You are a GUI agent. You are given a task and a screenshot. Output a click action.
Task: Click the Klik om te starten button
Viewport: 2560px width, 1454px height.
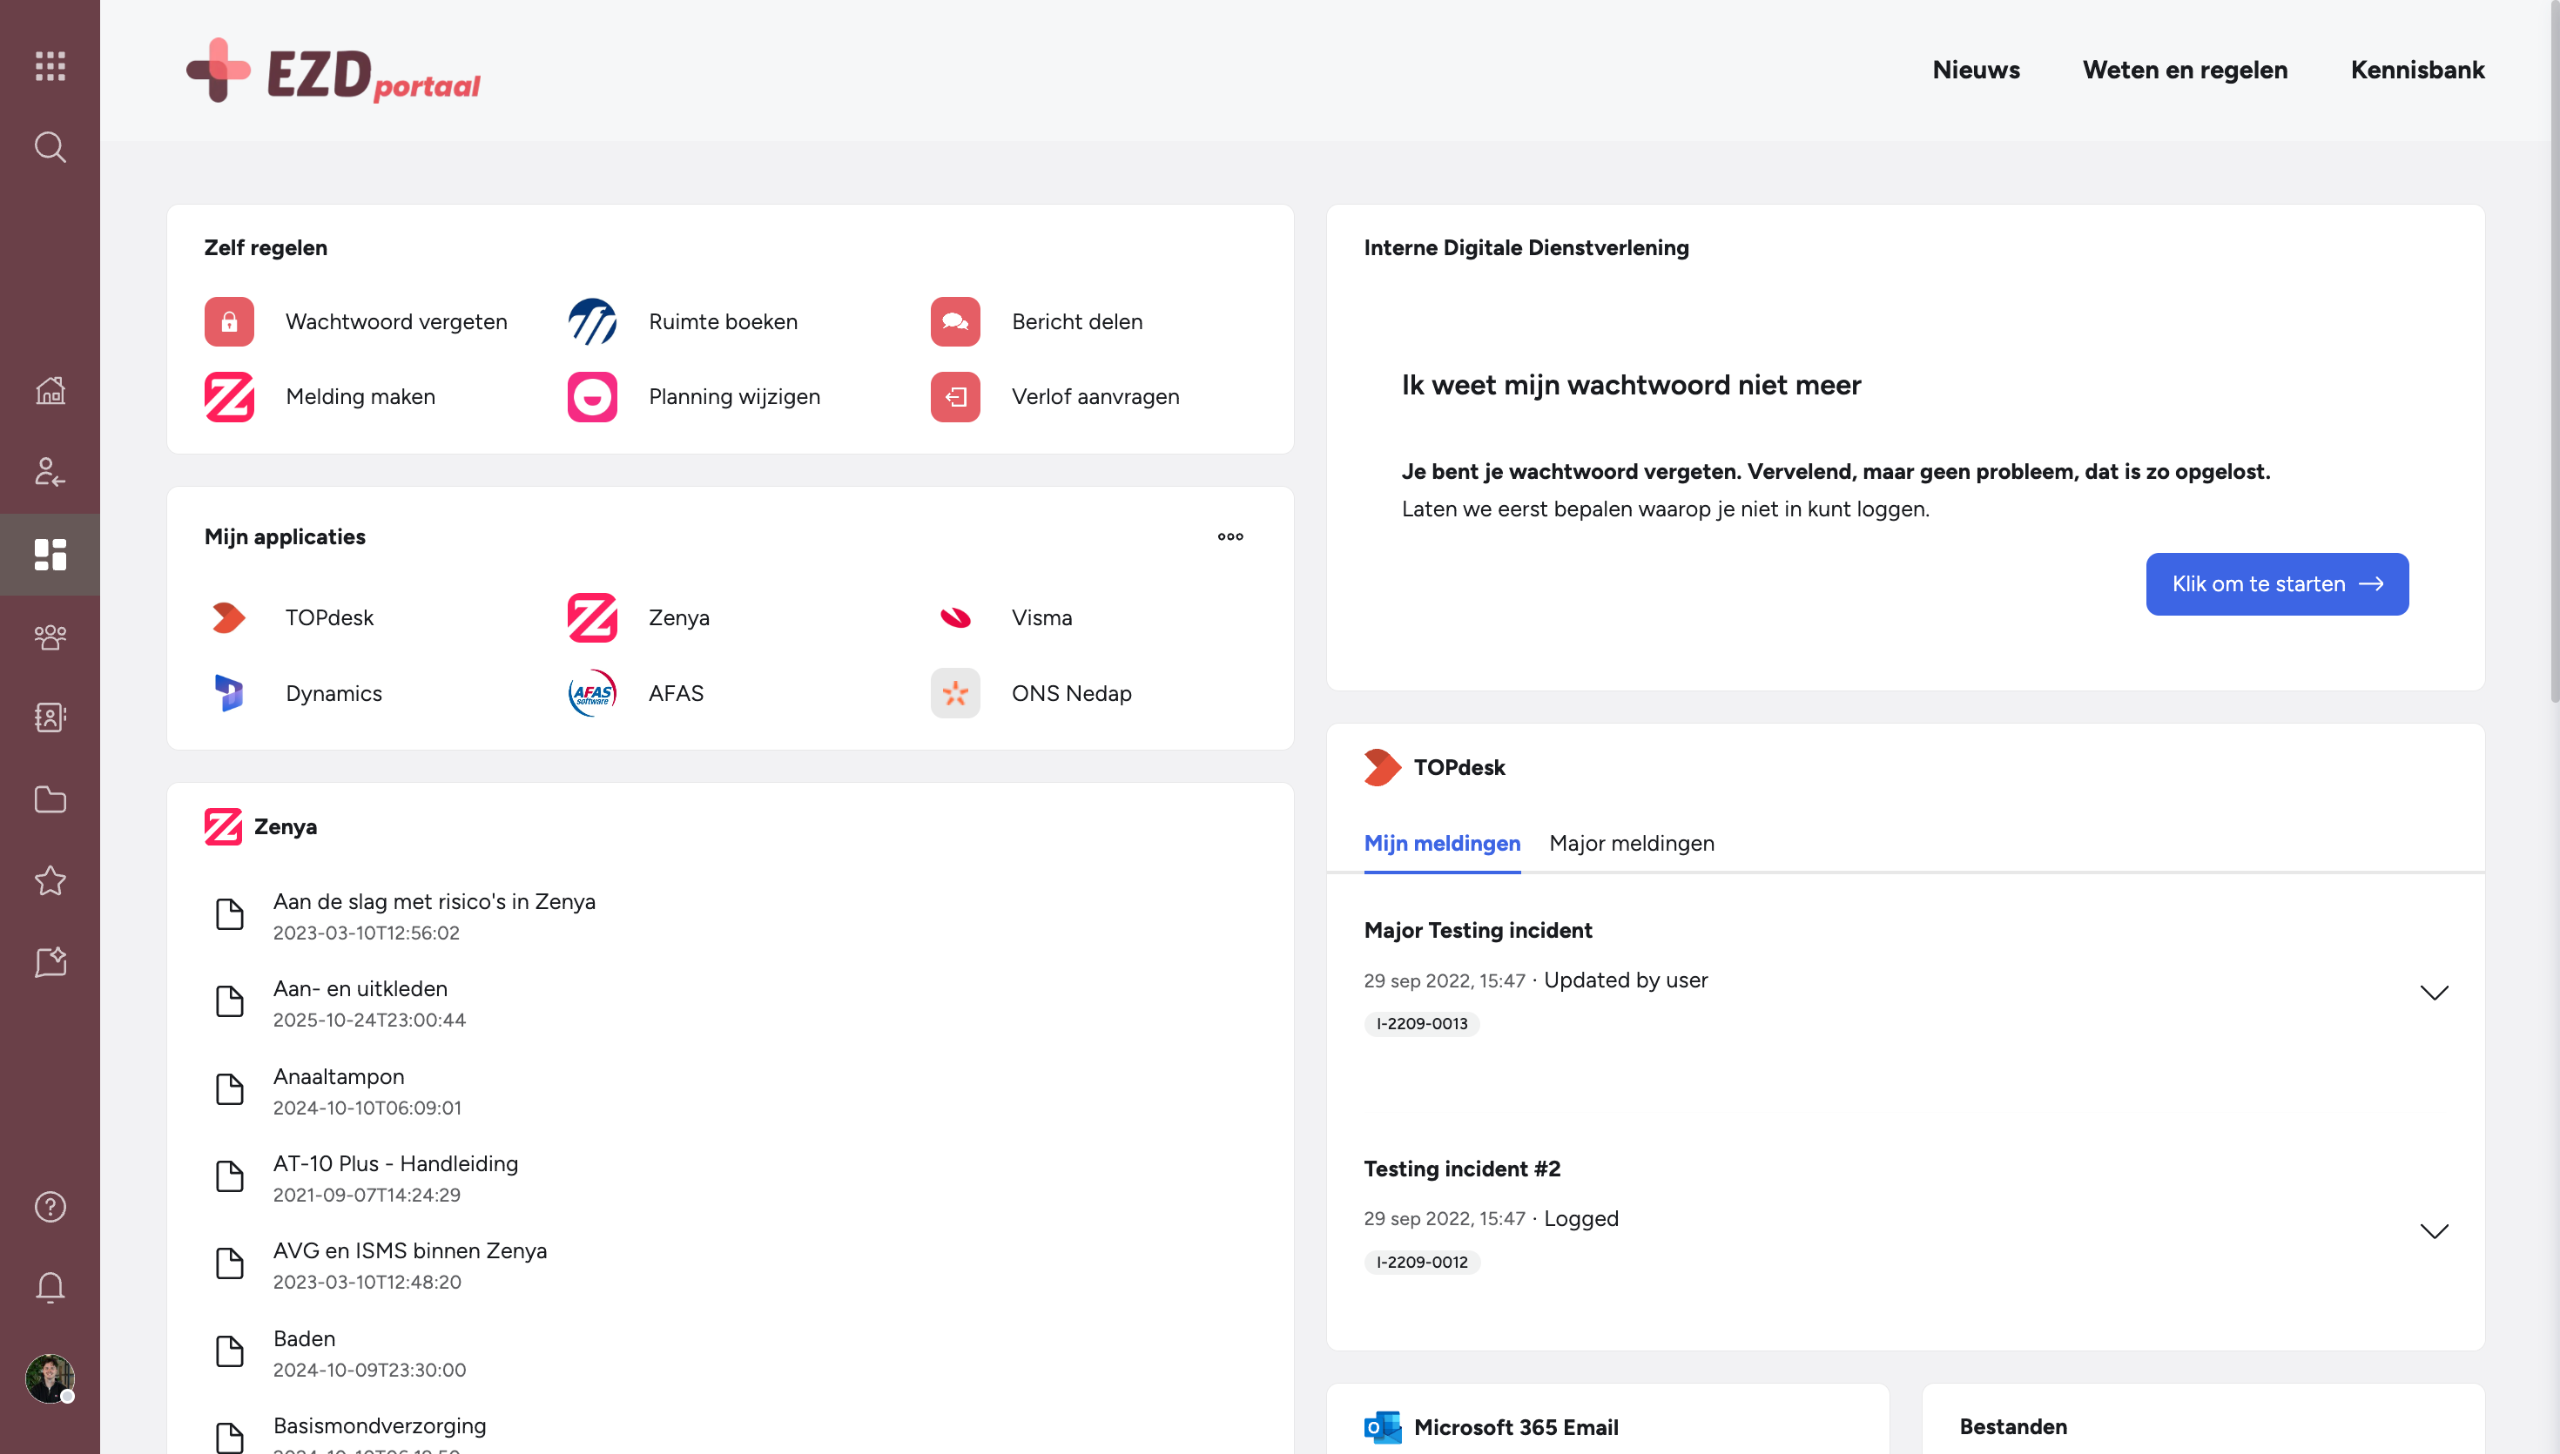coord(2277,584)
